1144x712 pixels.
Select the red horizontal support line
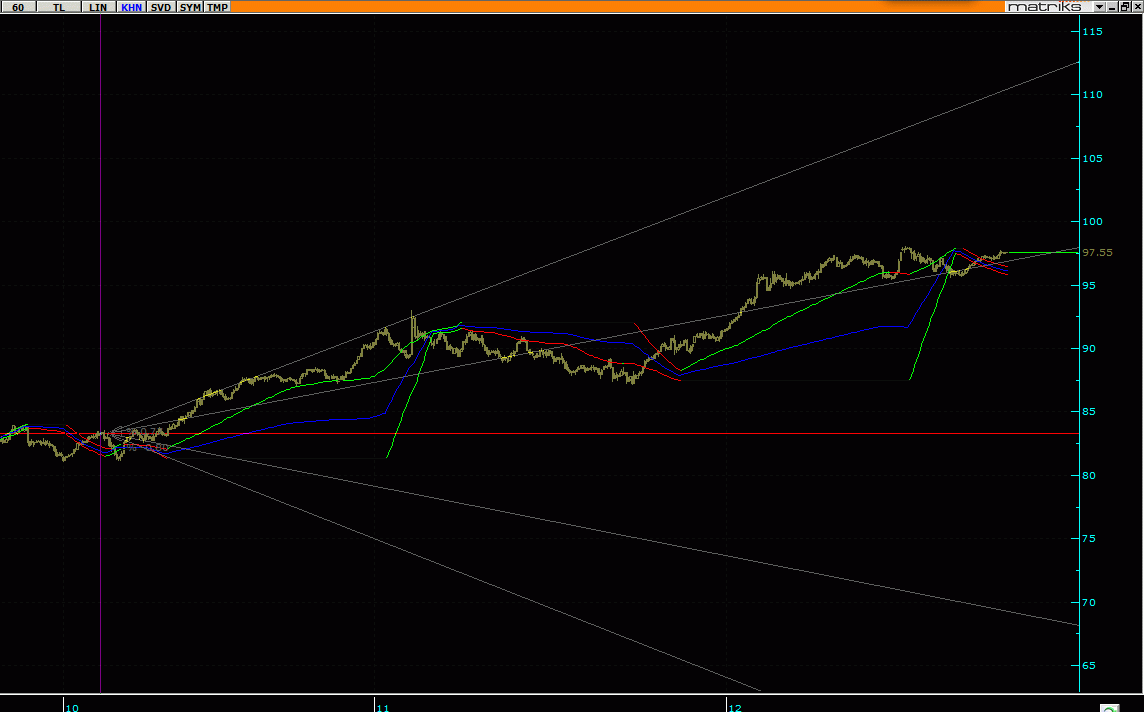point(540,433)
